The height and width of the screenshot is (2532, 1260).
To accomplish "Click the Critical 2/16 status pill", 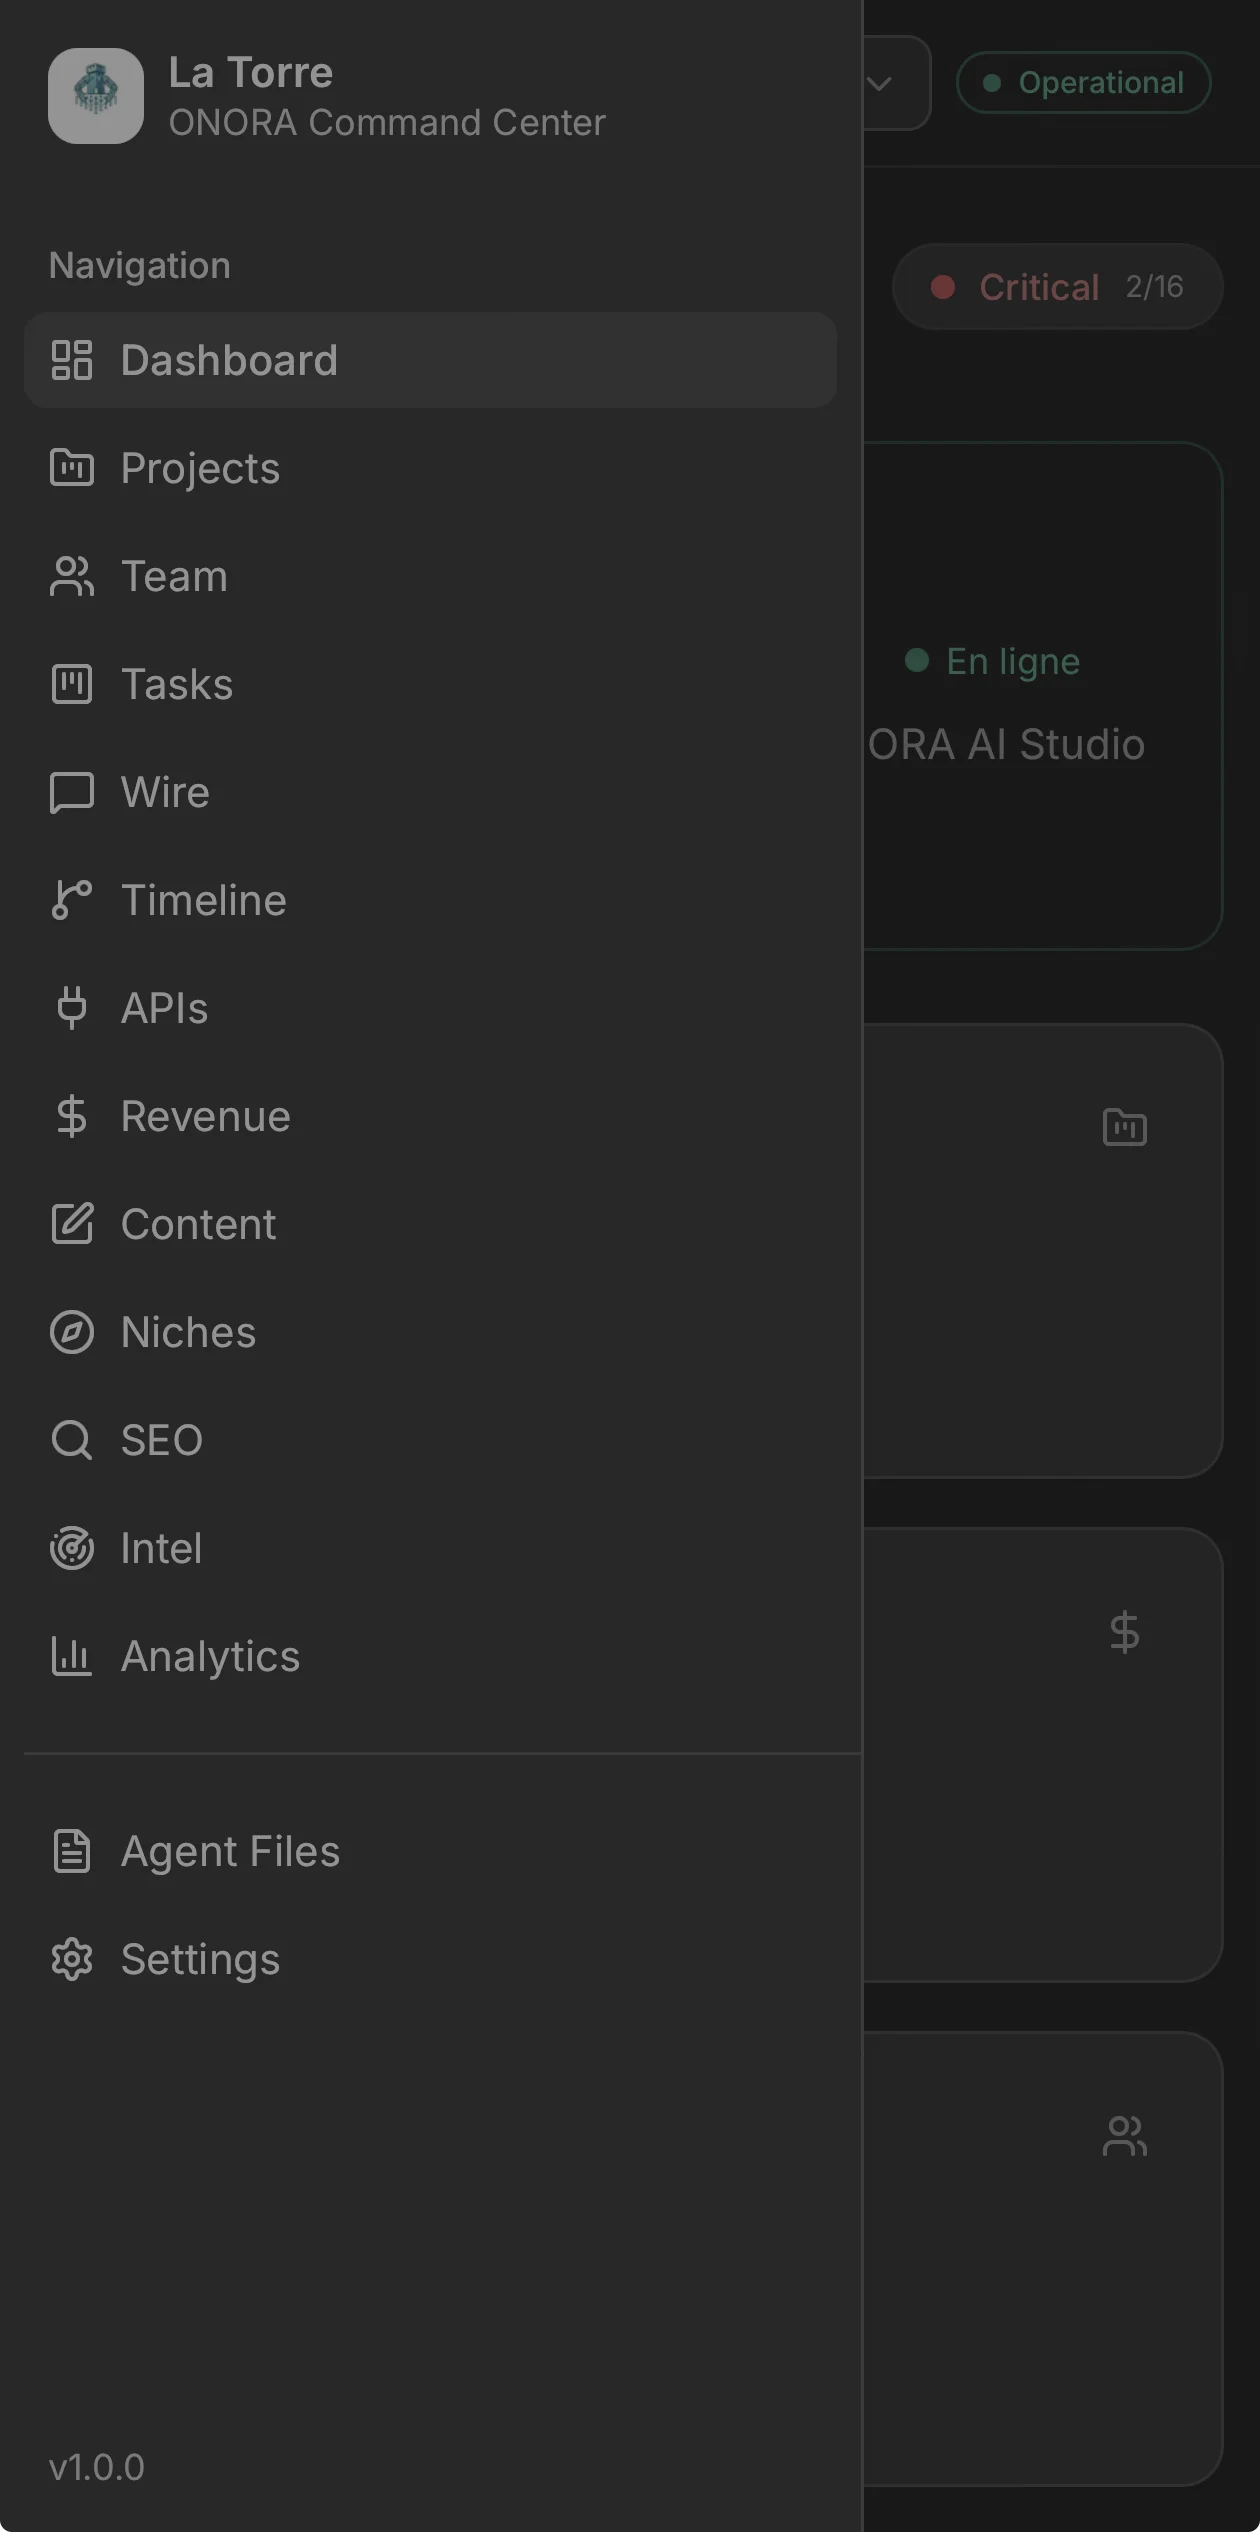I will coord(1057,287).
